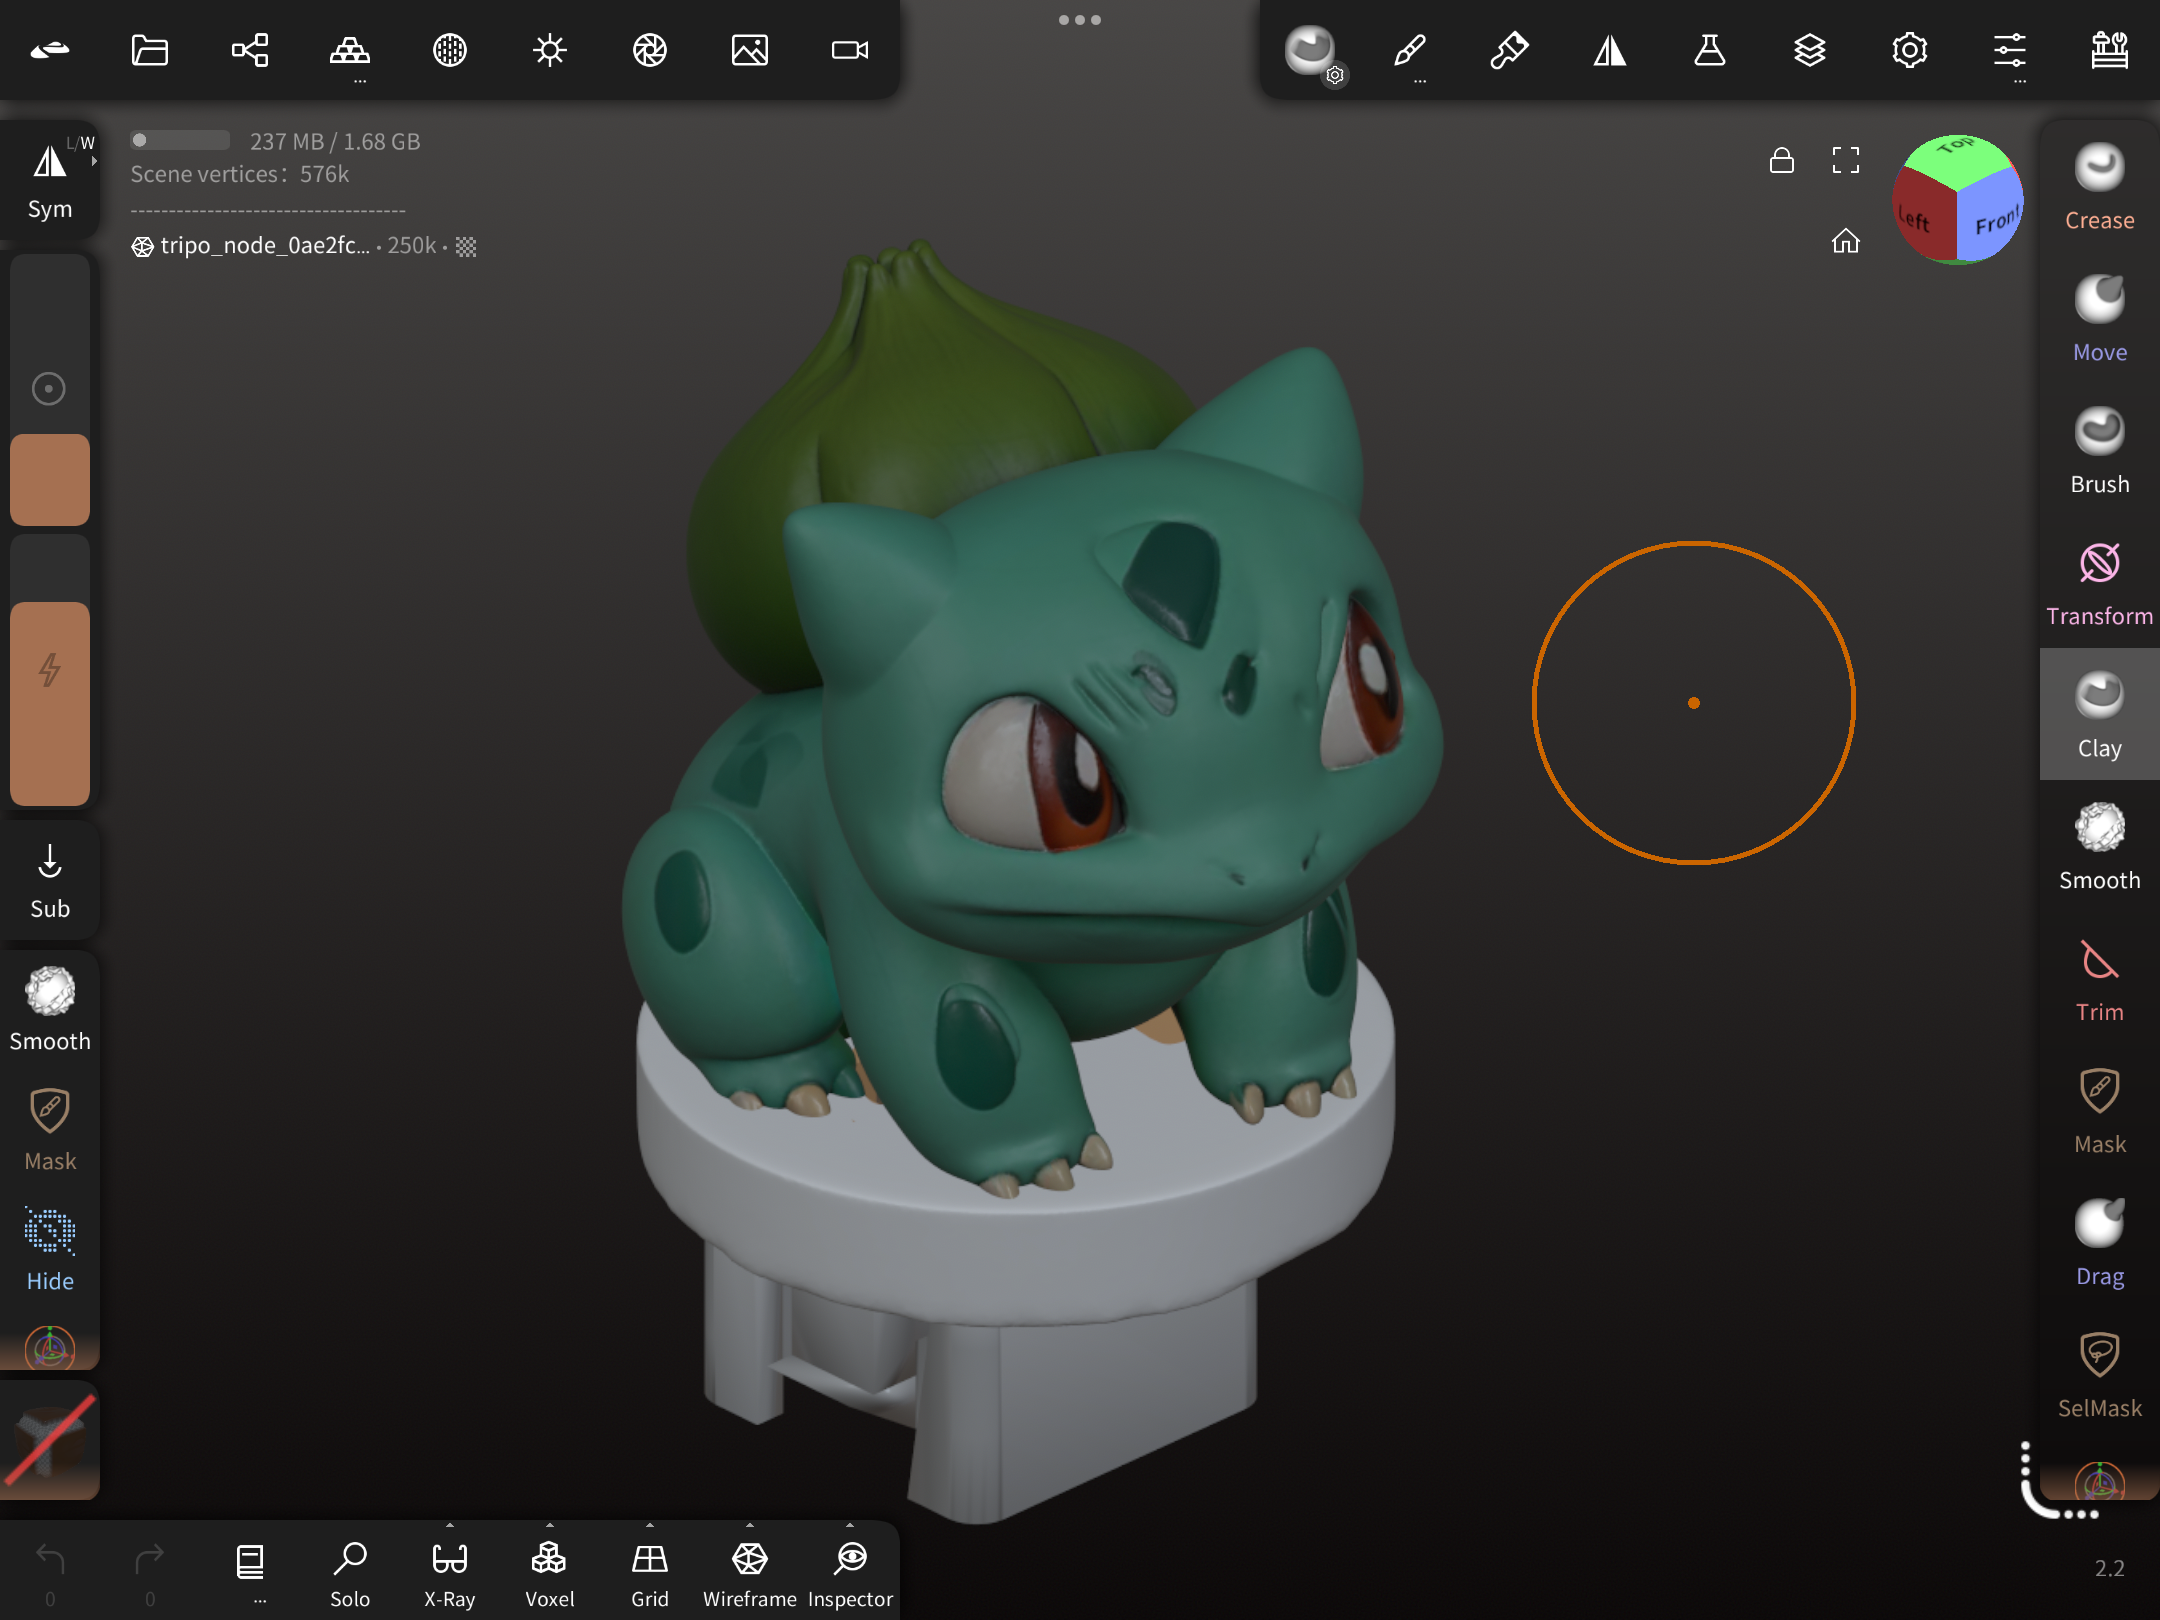Toggle Wireframe display
2160x1620 pixels.
click(x=749, y=1570)
